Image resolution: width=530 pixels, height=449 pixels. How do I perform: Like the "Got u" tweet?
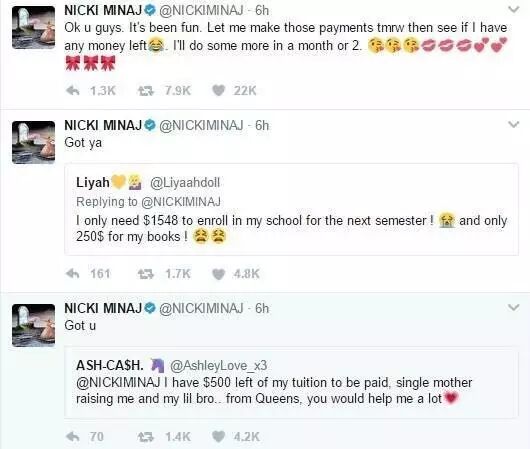218,437
